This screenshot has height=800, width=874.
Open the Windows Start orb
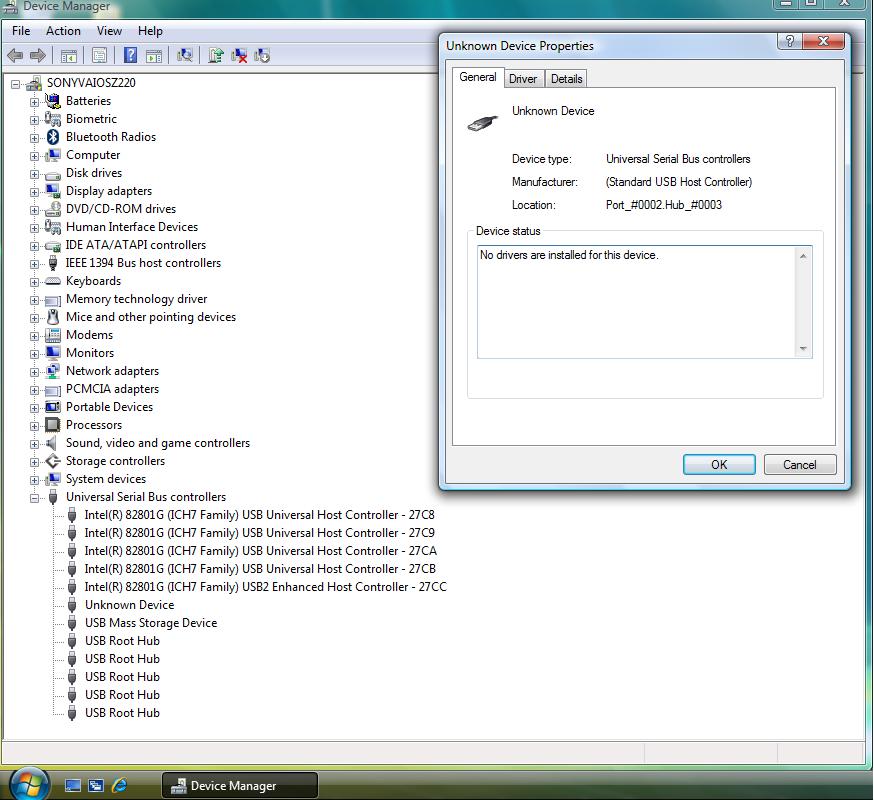click(x=29, y=784)
